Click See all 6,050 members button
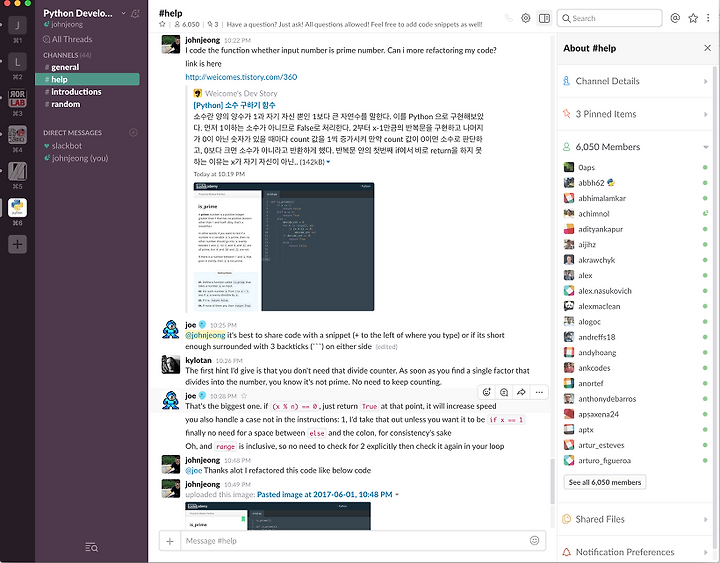This screenshot has width=720, height=563. pos(605,482)
